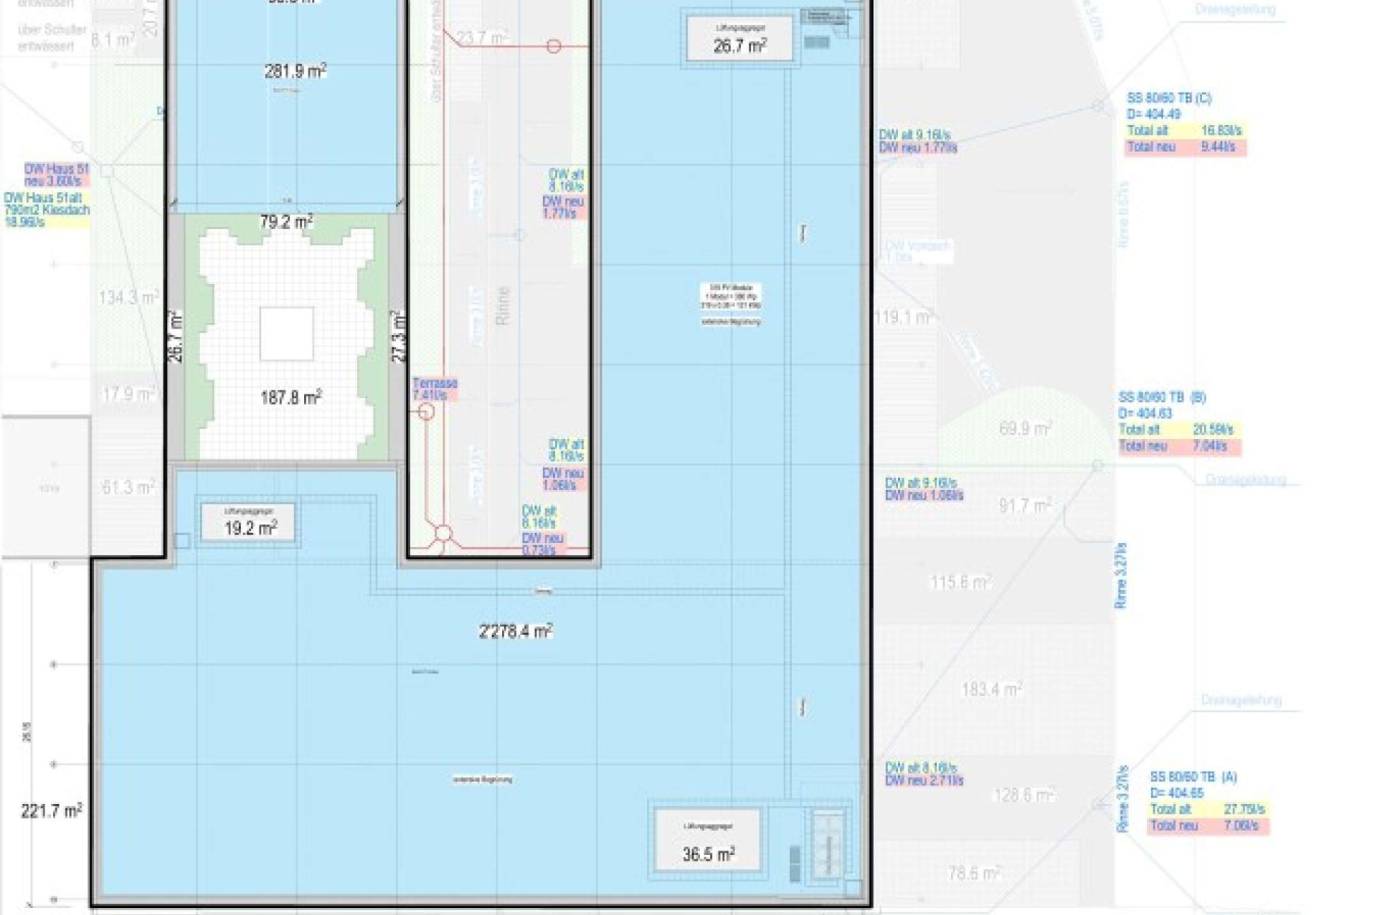Select the 26.7 m² Lüftungsaggregat box

(739, 39)
